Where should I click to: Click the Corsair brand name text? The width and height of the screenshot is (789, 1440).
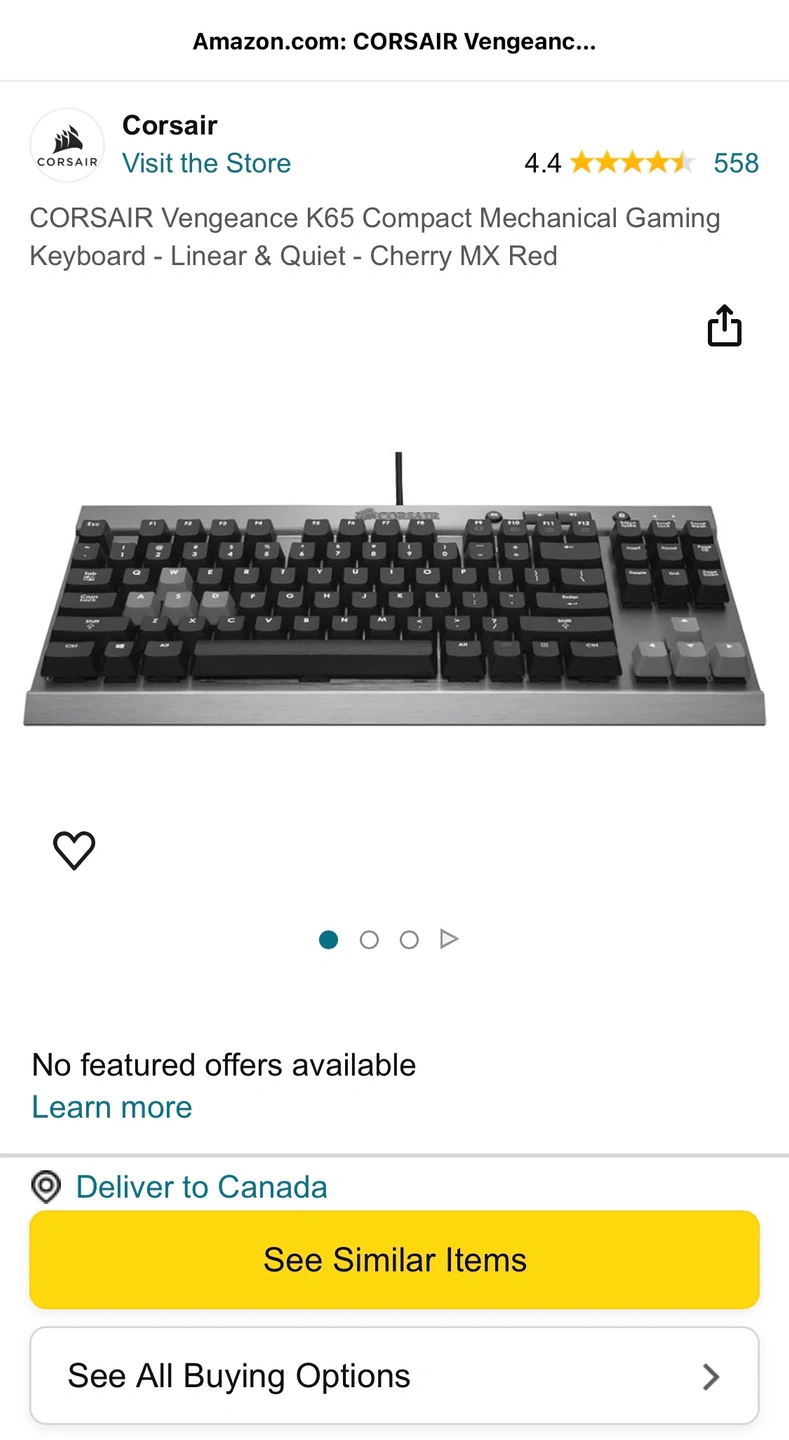click(x=169, y=125)
